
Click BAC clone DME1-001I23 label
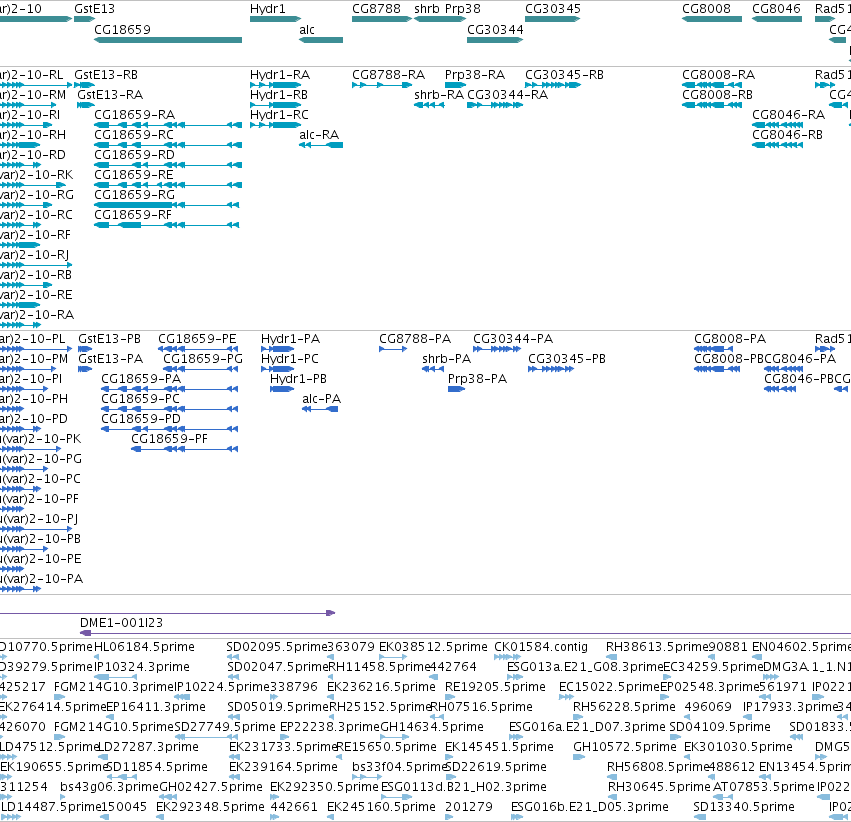(122, 623)
